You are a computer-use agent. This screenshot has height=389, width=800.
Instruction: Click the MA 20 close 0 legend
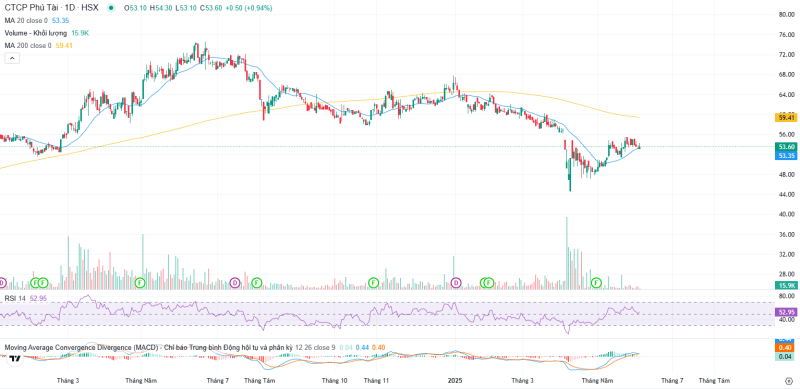pyautogui.click(x=26, y=20)
